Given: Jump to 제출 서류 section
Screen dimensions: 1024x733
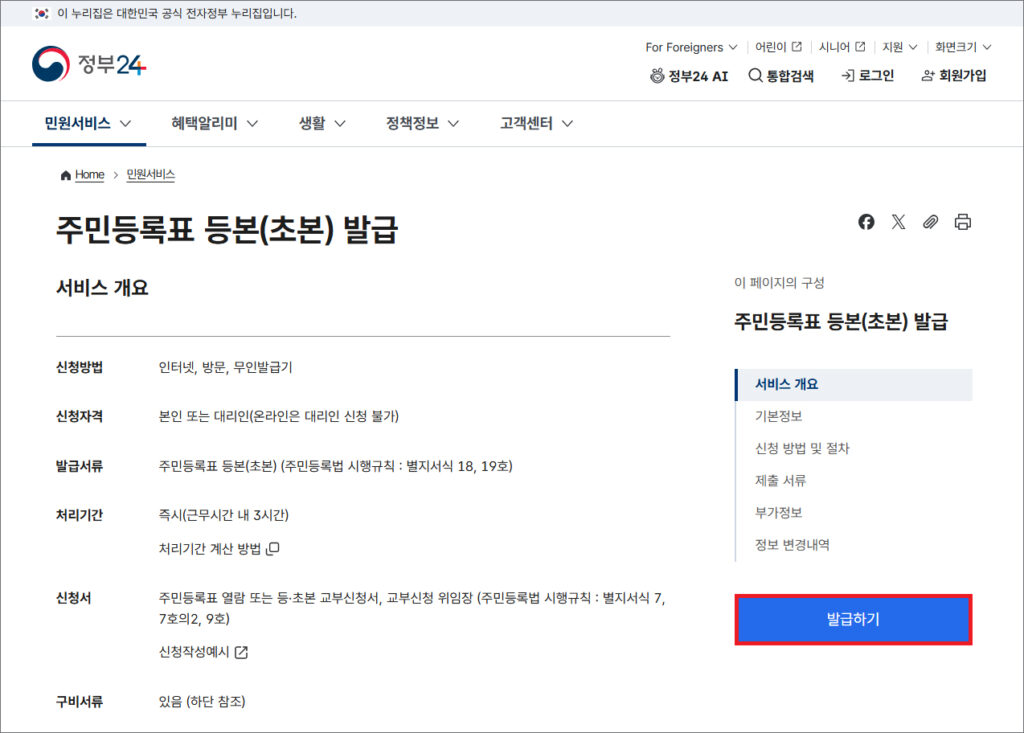Looking at the screenshot, I should coord(780,481).
